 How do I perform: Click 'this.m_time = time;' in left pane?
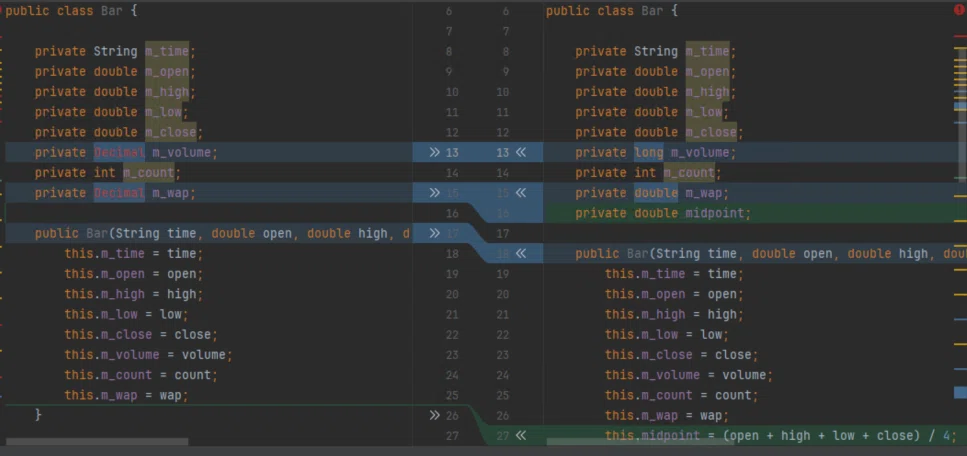[x=134, y=254]
